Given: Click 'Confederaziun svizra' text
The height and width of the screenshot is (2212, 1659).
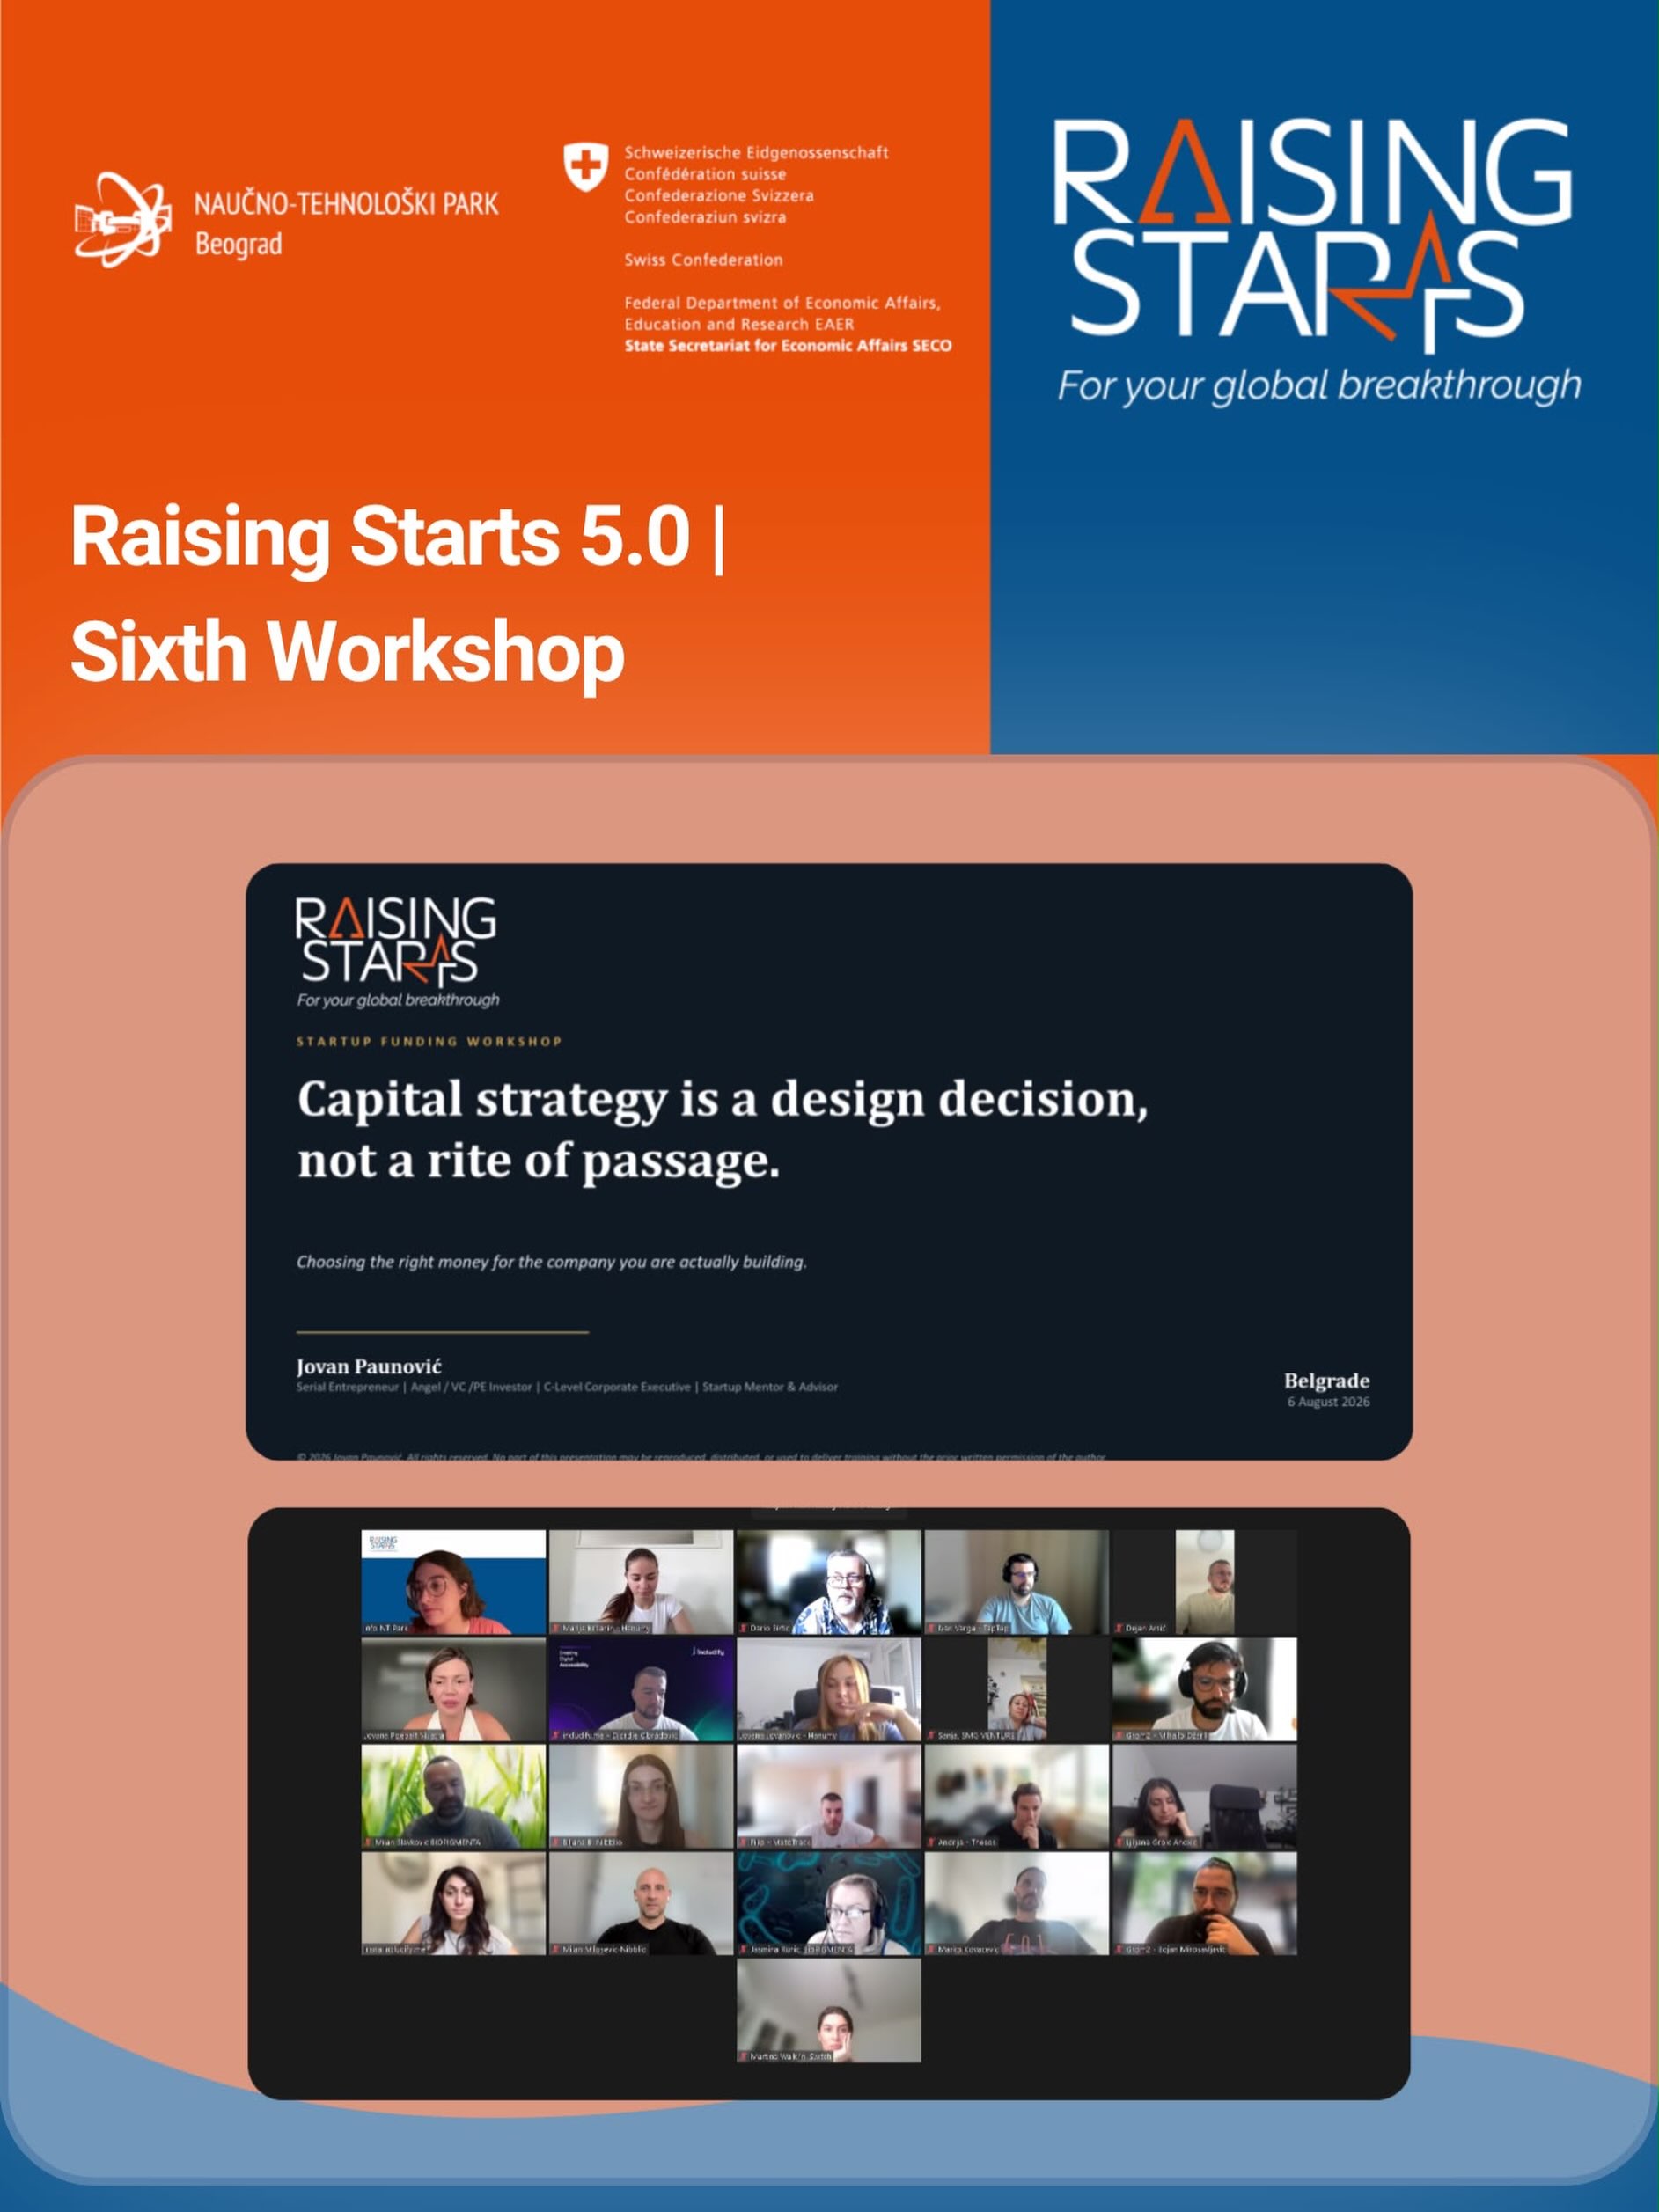Looking at the screenshot, I should [x=705, y=217].
